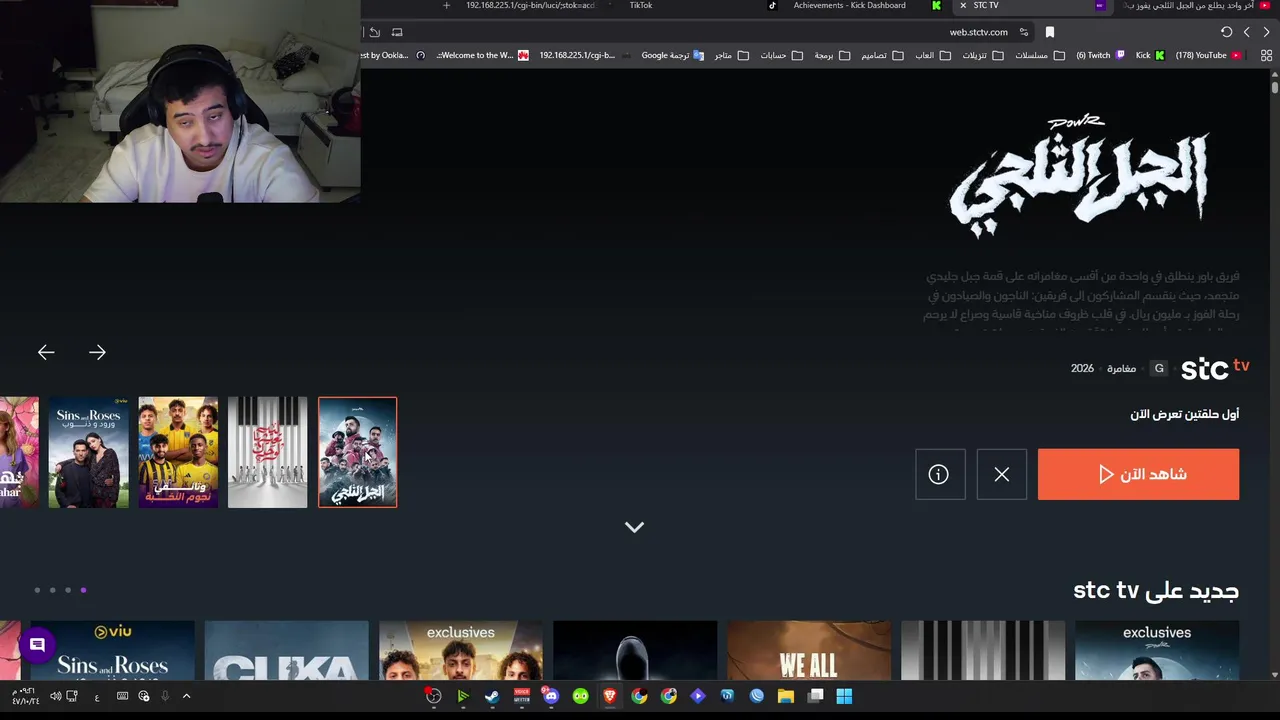Select the yellow football players poster thumbnail
1280x720 pixels.
[x=178, y=452]
